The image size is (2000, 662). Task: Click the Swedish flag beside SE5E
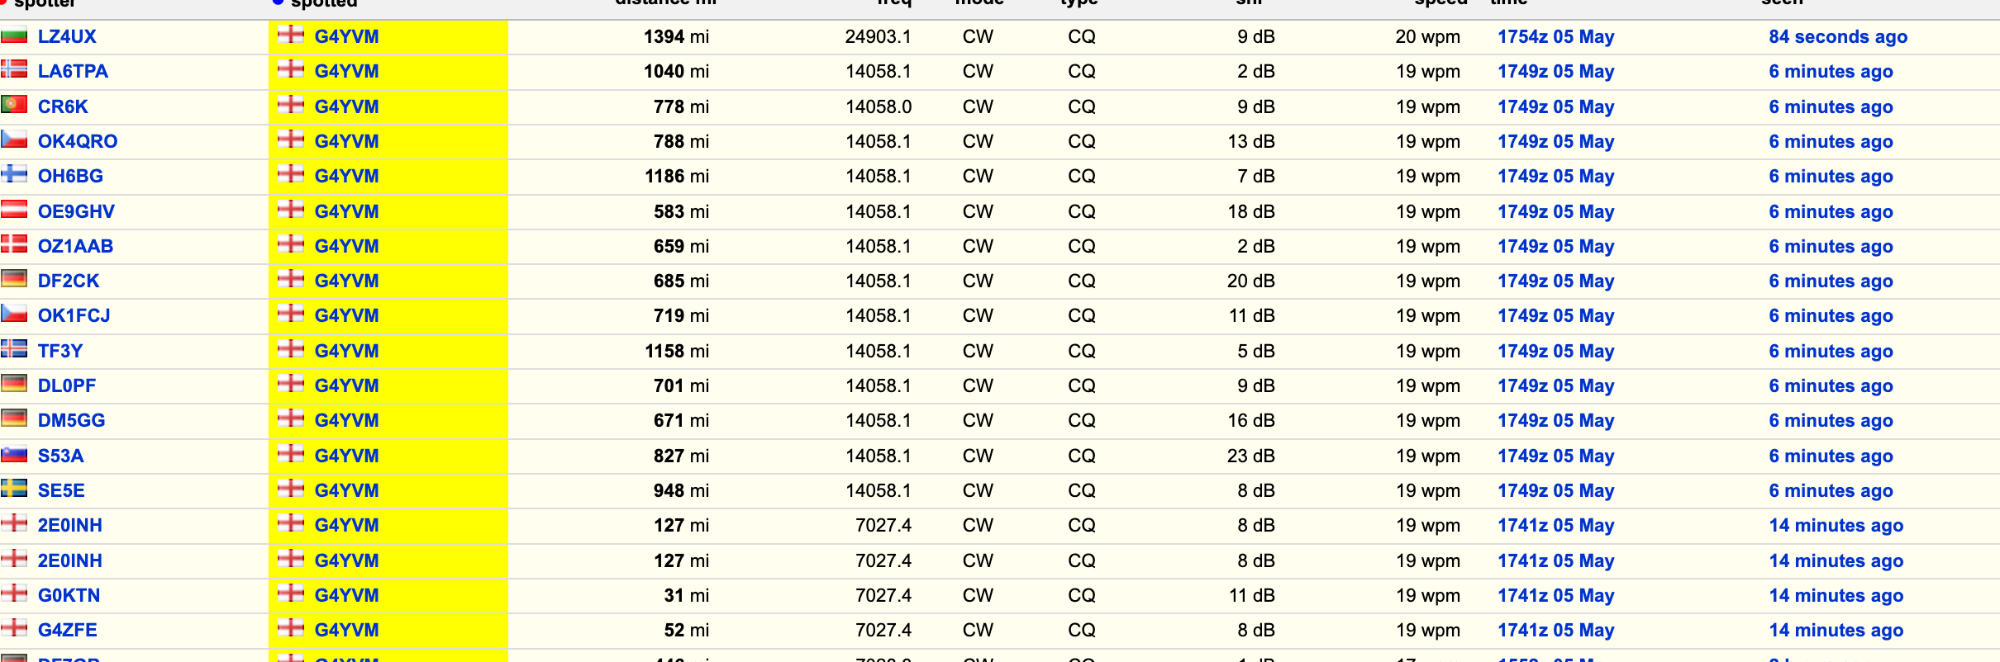point(14,489)
